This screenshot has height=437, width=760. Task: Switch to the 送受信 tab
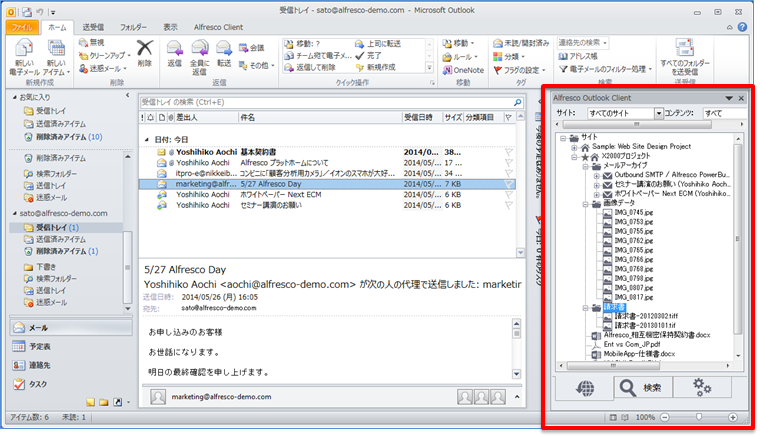(93, 27)
